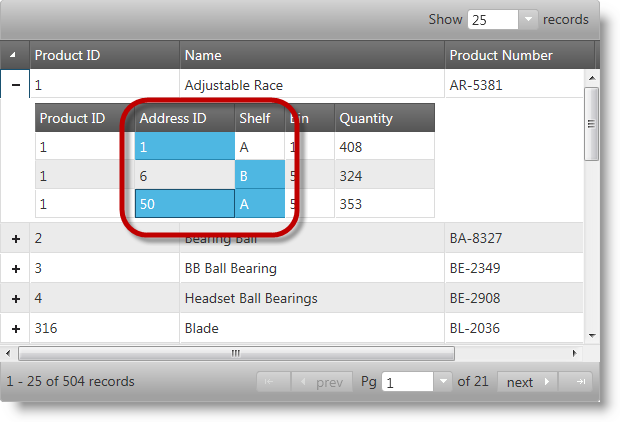This screenshot has height=422, width=620.
Task: Expand the BB Ball Bearing row
Action: pyautogui.click(x=15, y=269)
